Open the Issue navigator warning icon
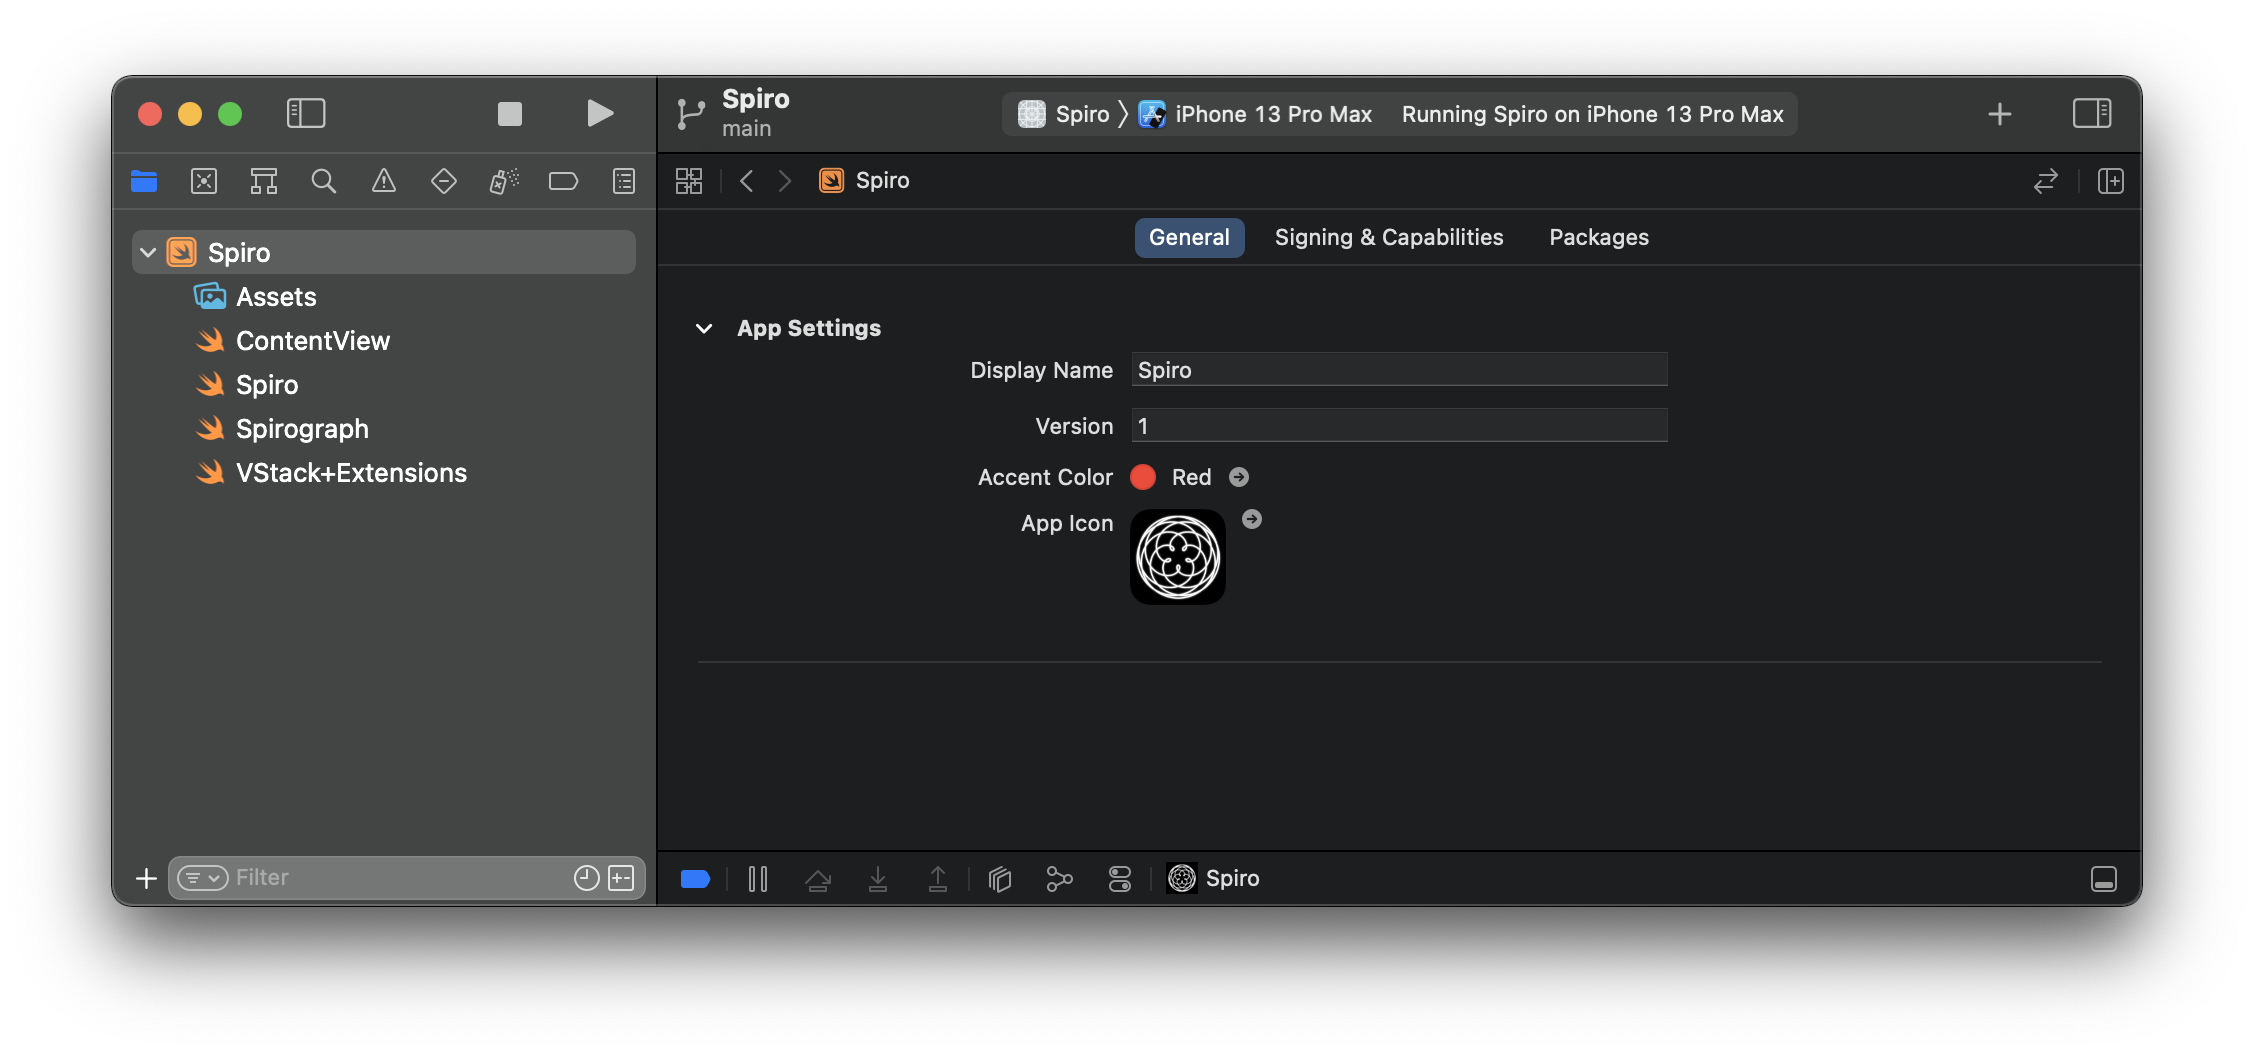Viewport: 2254px width, 1054px height. 384,181
